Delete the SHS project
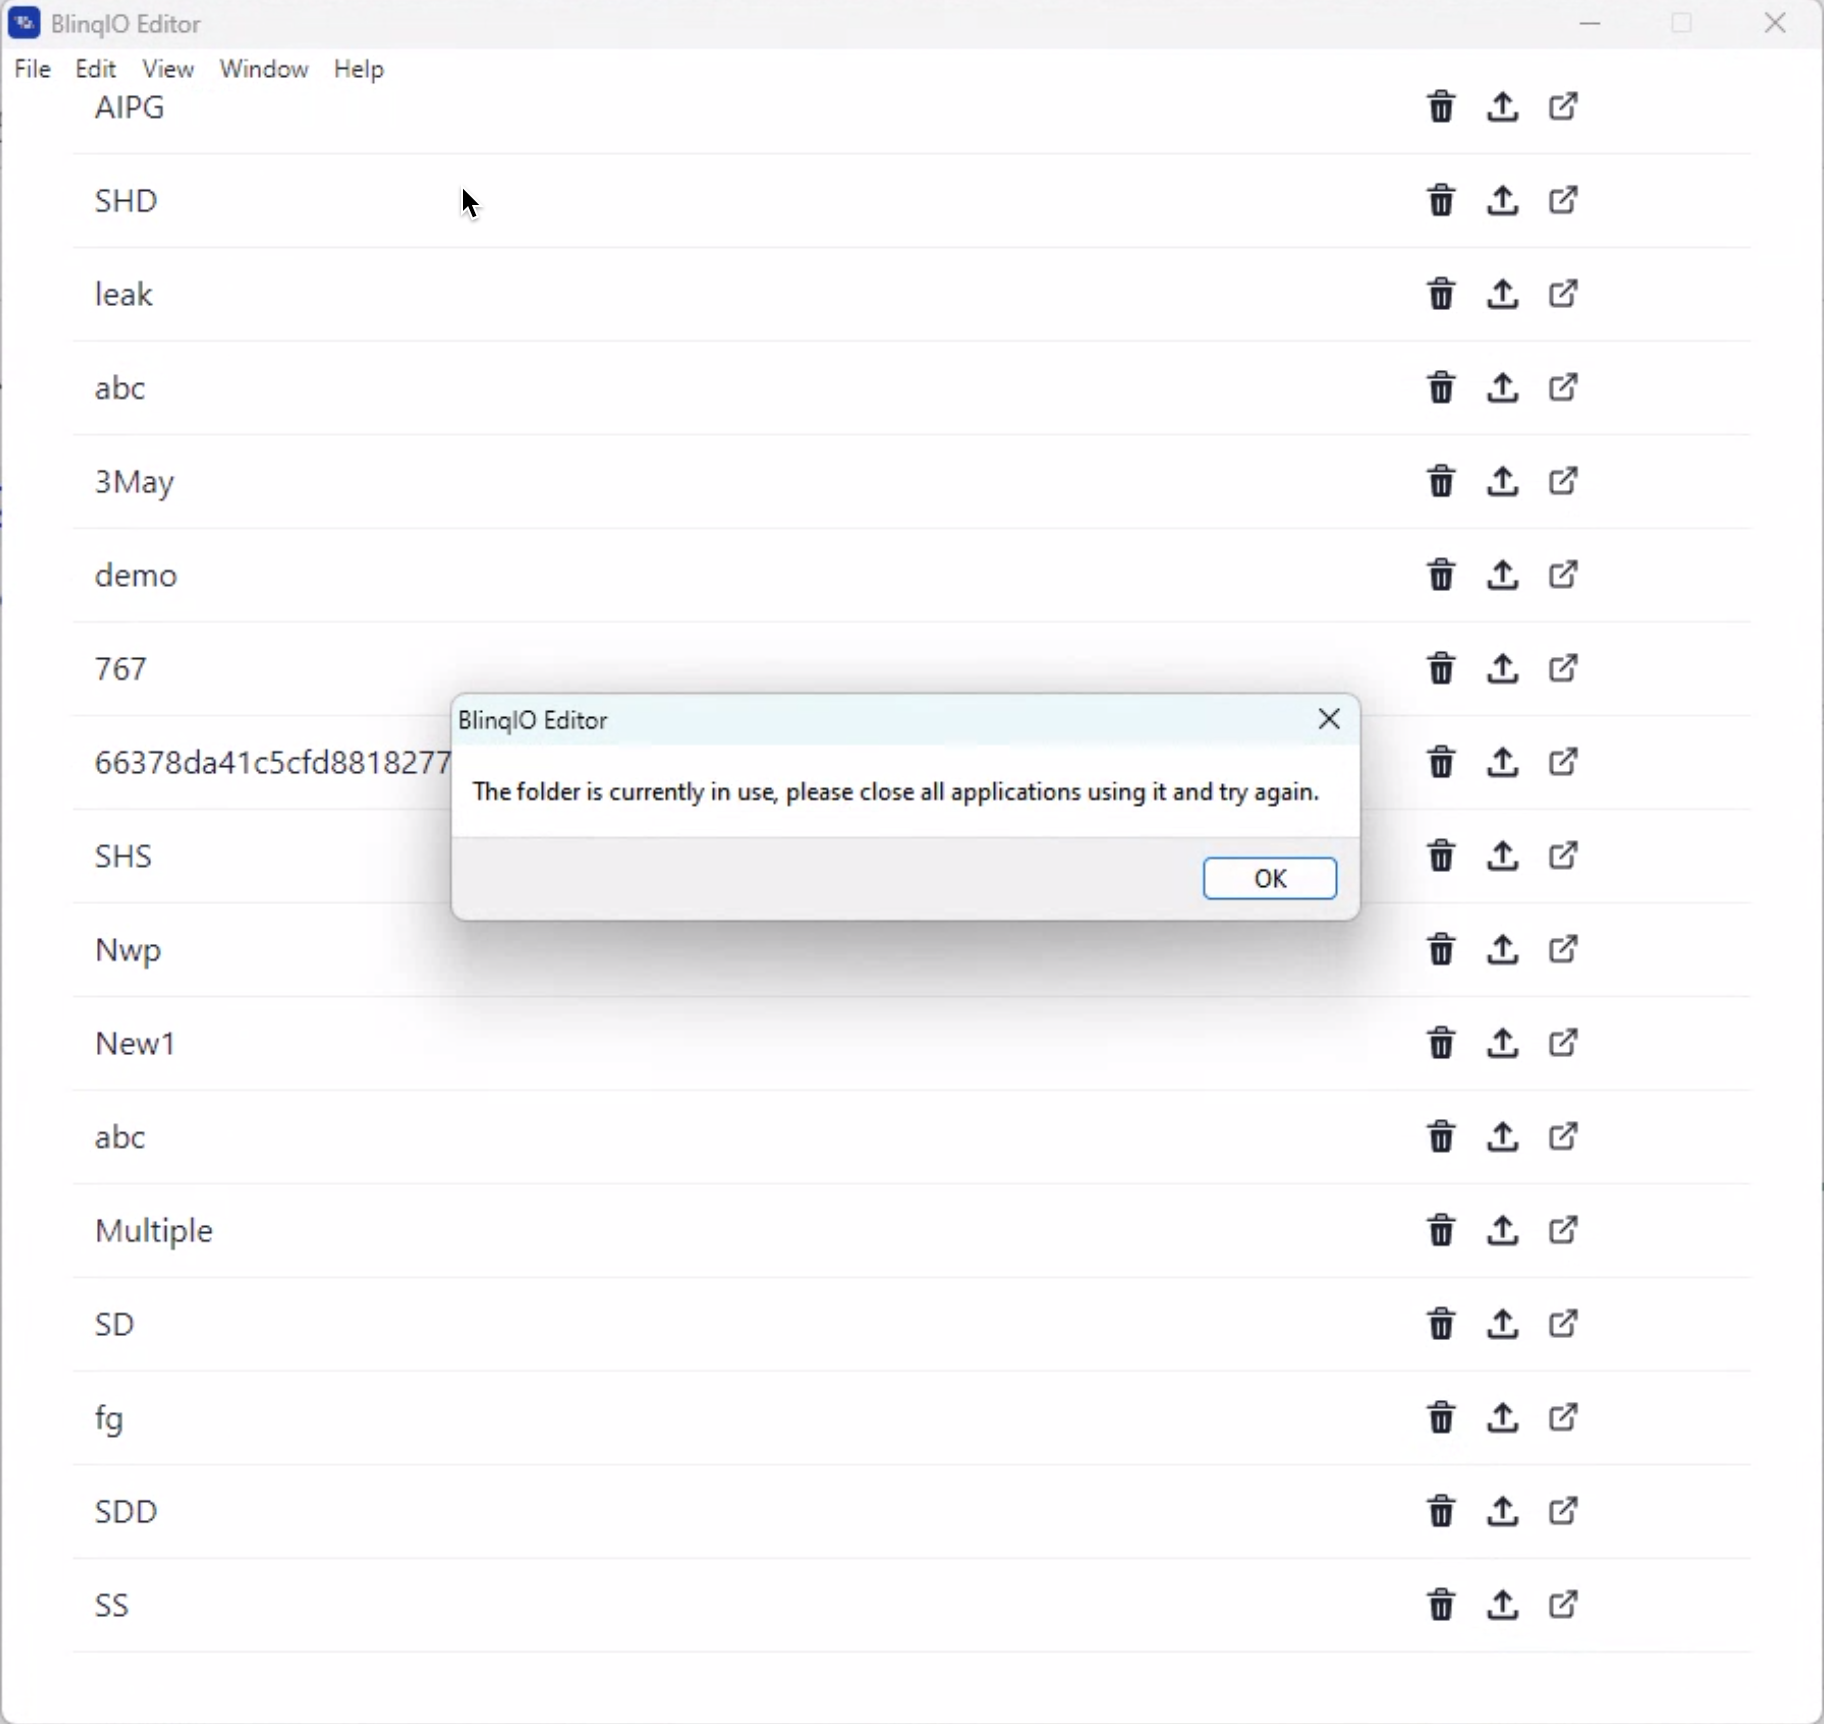 pos(1441,857)
